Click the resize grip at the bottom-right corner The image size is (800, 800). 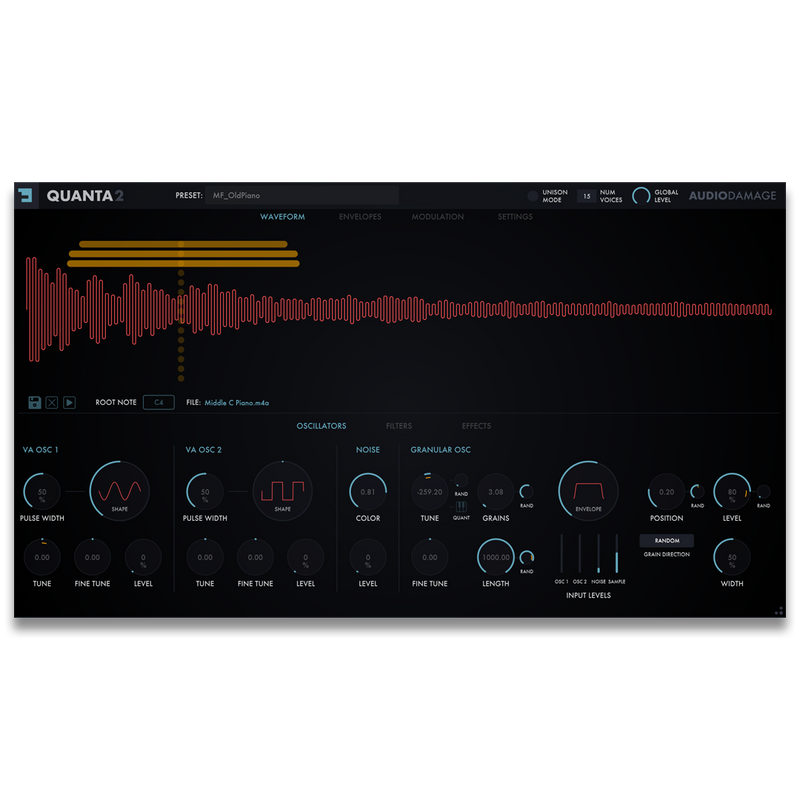[778, 611]
